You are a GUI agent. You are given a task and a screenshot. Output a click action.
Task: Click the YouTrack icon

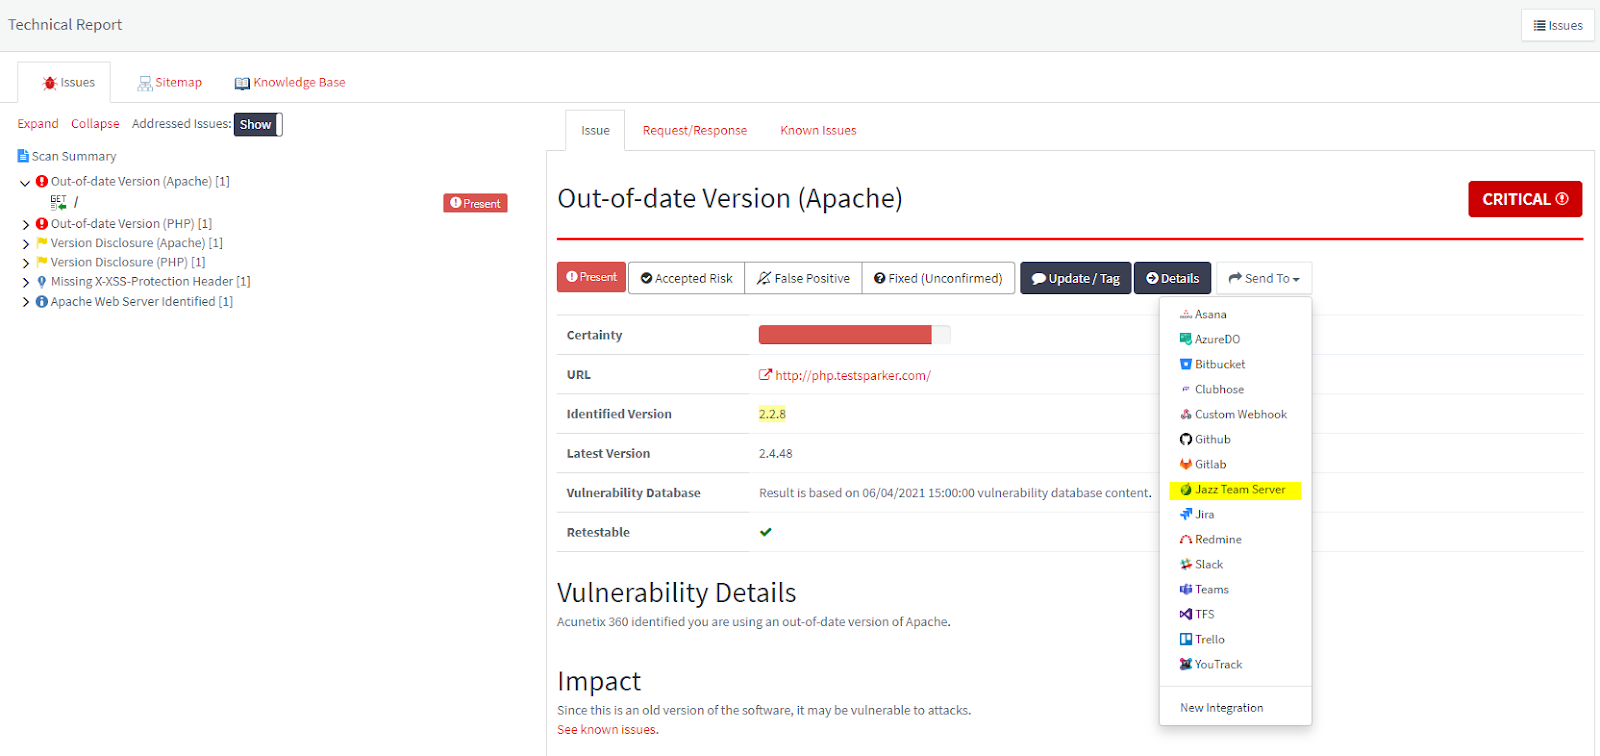click(1186, 664)
